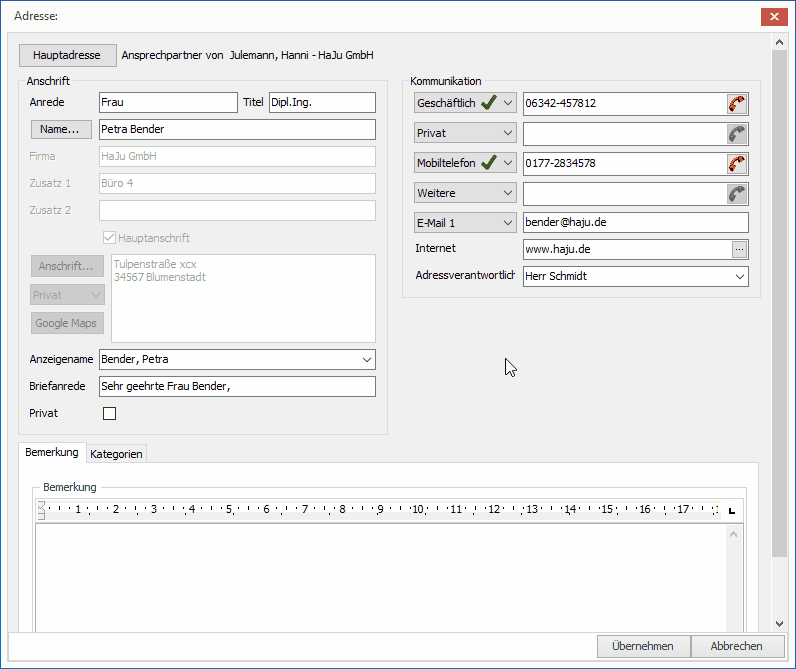The width and height of the screenshot is (796, 669).
Task: Click the Bemerkung editor scroll-up arrow
Action: 733,534
